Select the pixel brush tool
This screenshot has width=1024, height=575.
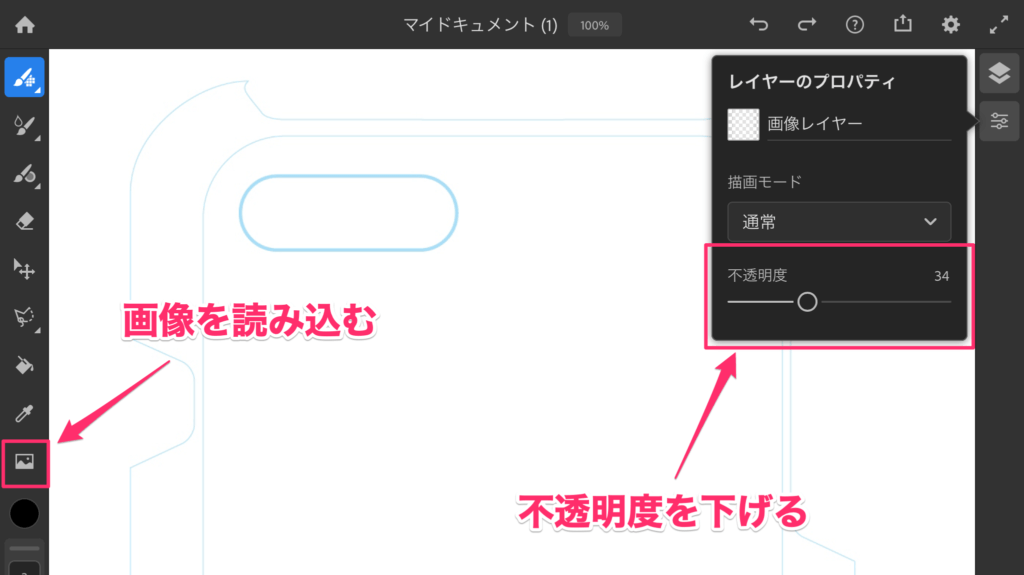[x=24, y=77]
